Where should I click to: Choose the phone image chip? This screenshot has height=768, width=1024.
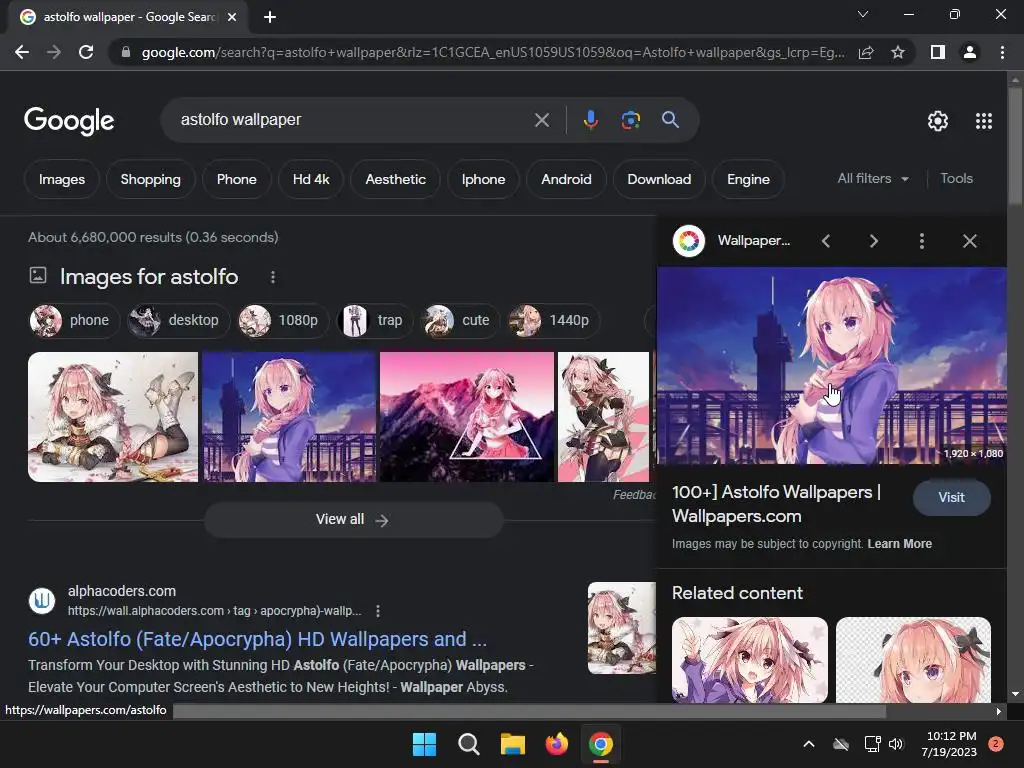[x=74, y=321]
